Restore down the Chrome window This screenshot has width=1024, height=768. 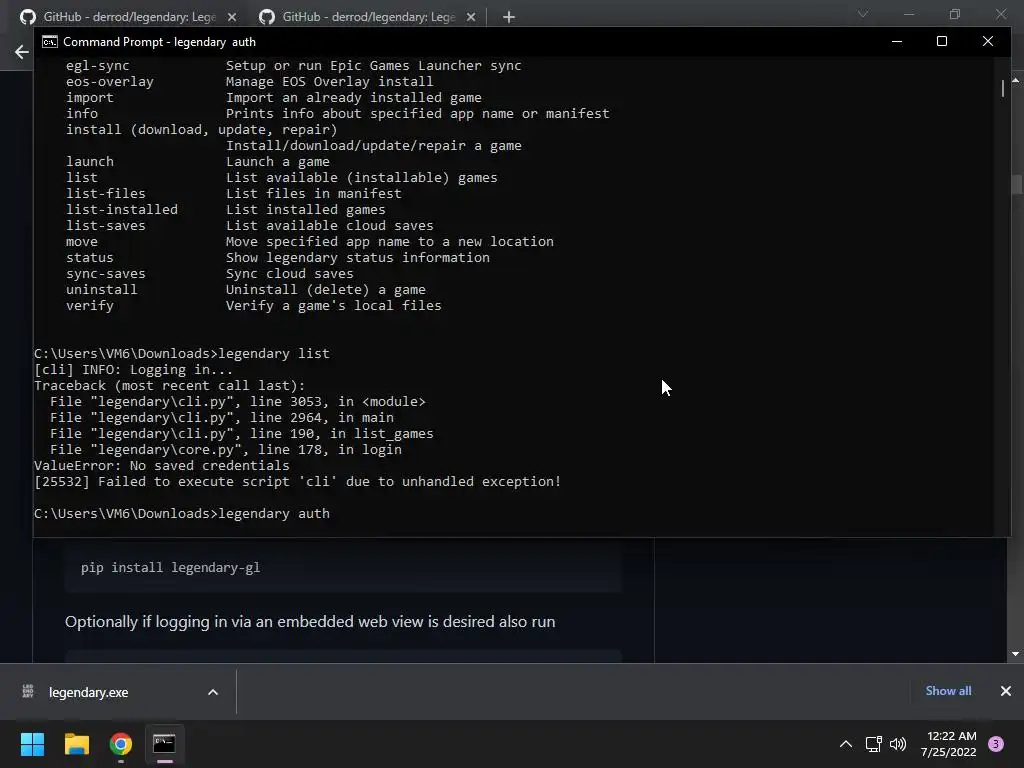(x=955, y=14)
